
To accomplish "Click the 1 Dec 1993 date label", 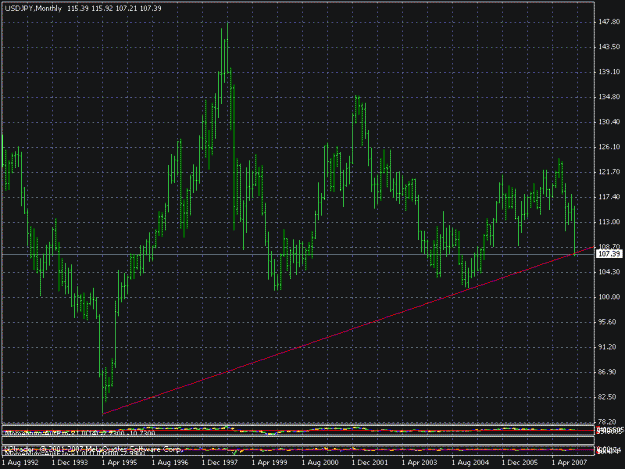I will tap(70, 463).
